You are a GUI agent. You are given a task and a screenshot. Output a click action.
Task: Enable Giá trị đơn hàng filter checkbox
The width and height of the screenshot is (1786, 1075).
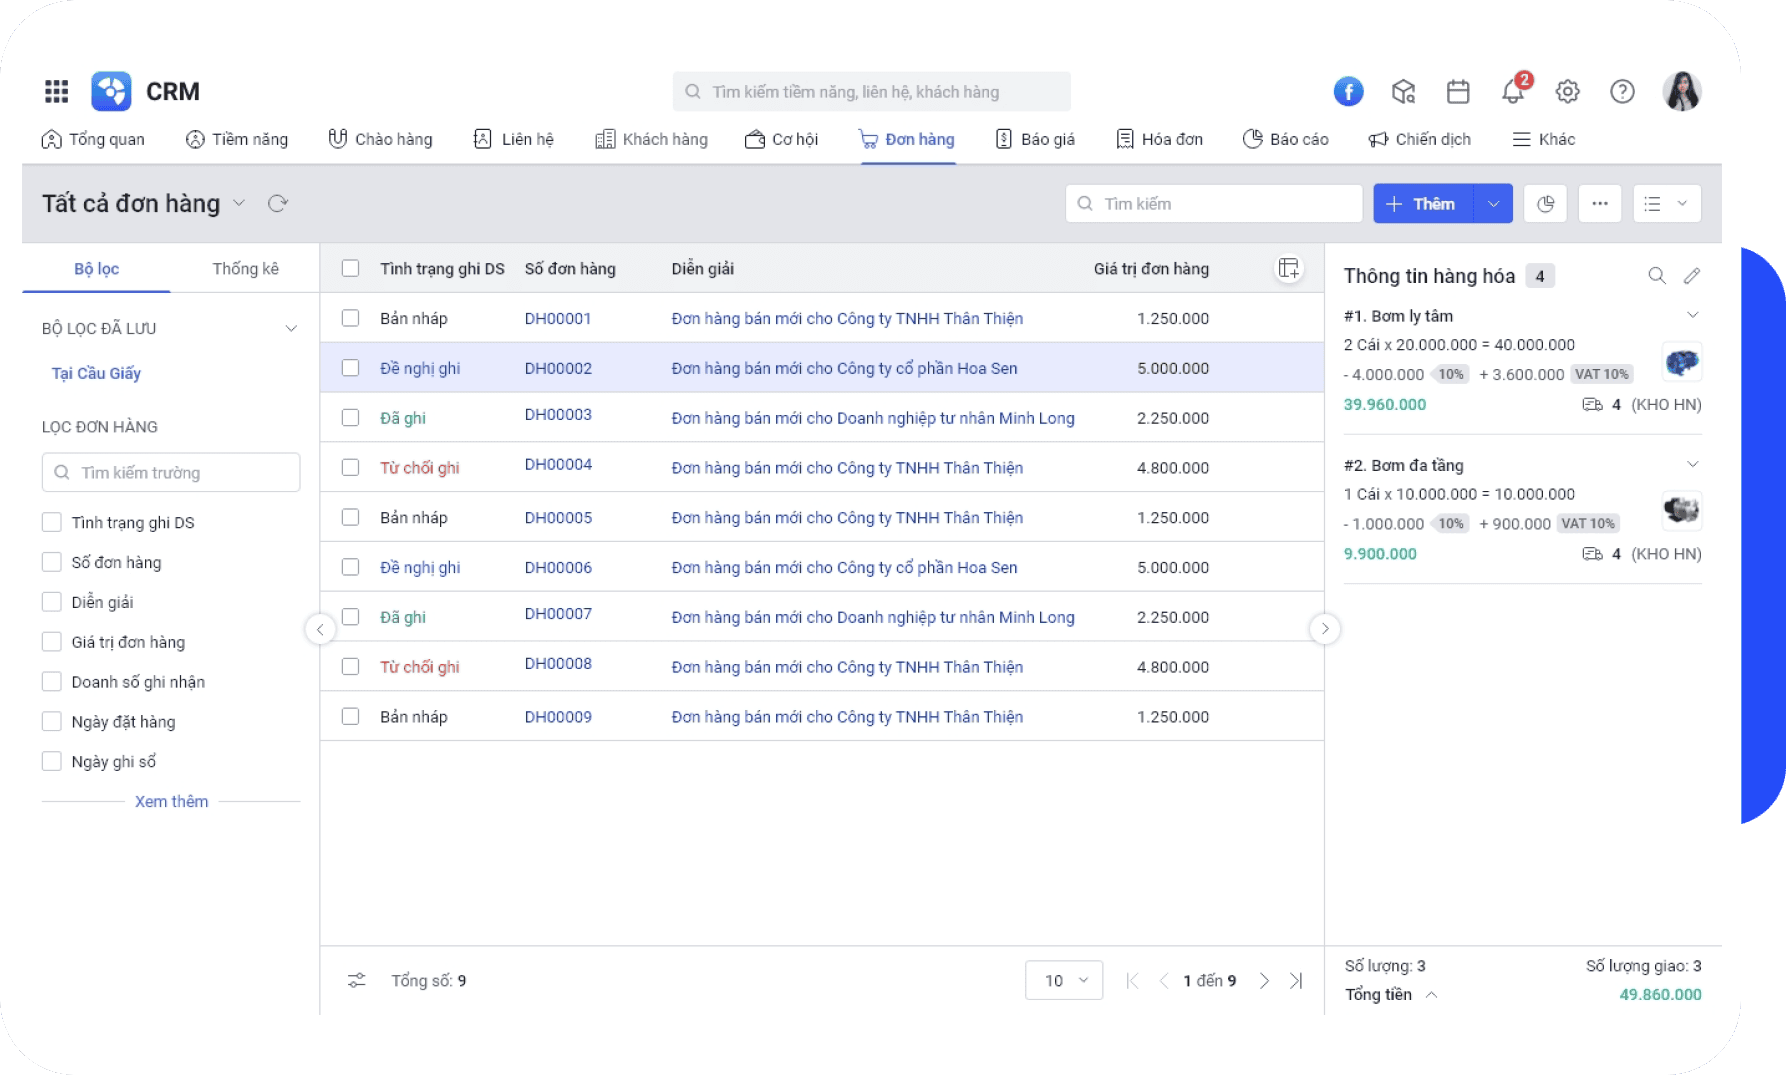tap(52, 642)
